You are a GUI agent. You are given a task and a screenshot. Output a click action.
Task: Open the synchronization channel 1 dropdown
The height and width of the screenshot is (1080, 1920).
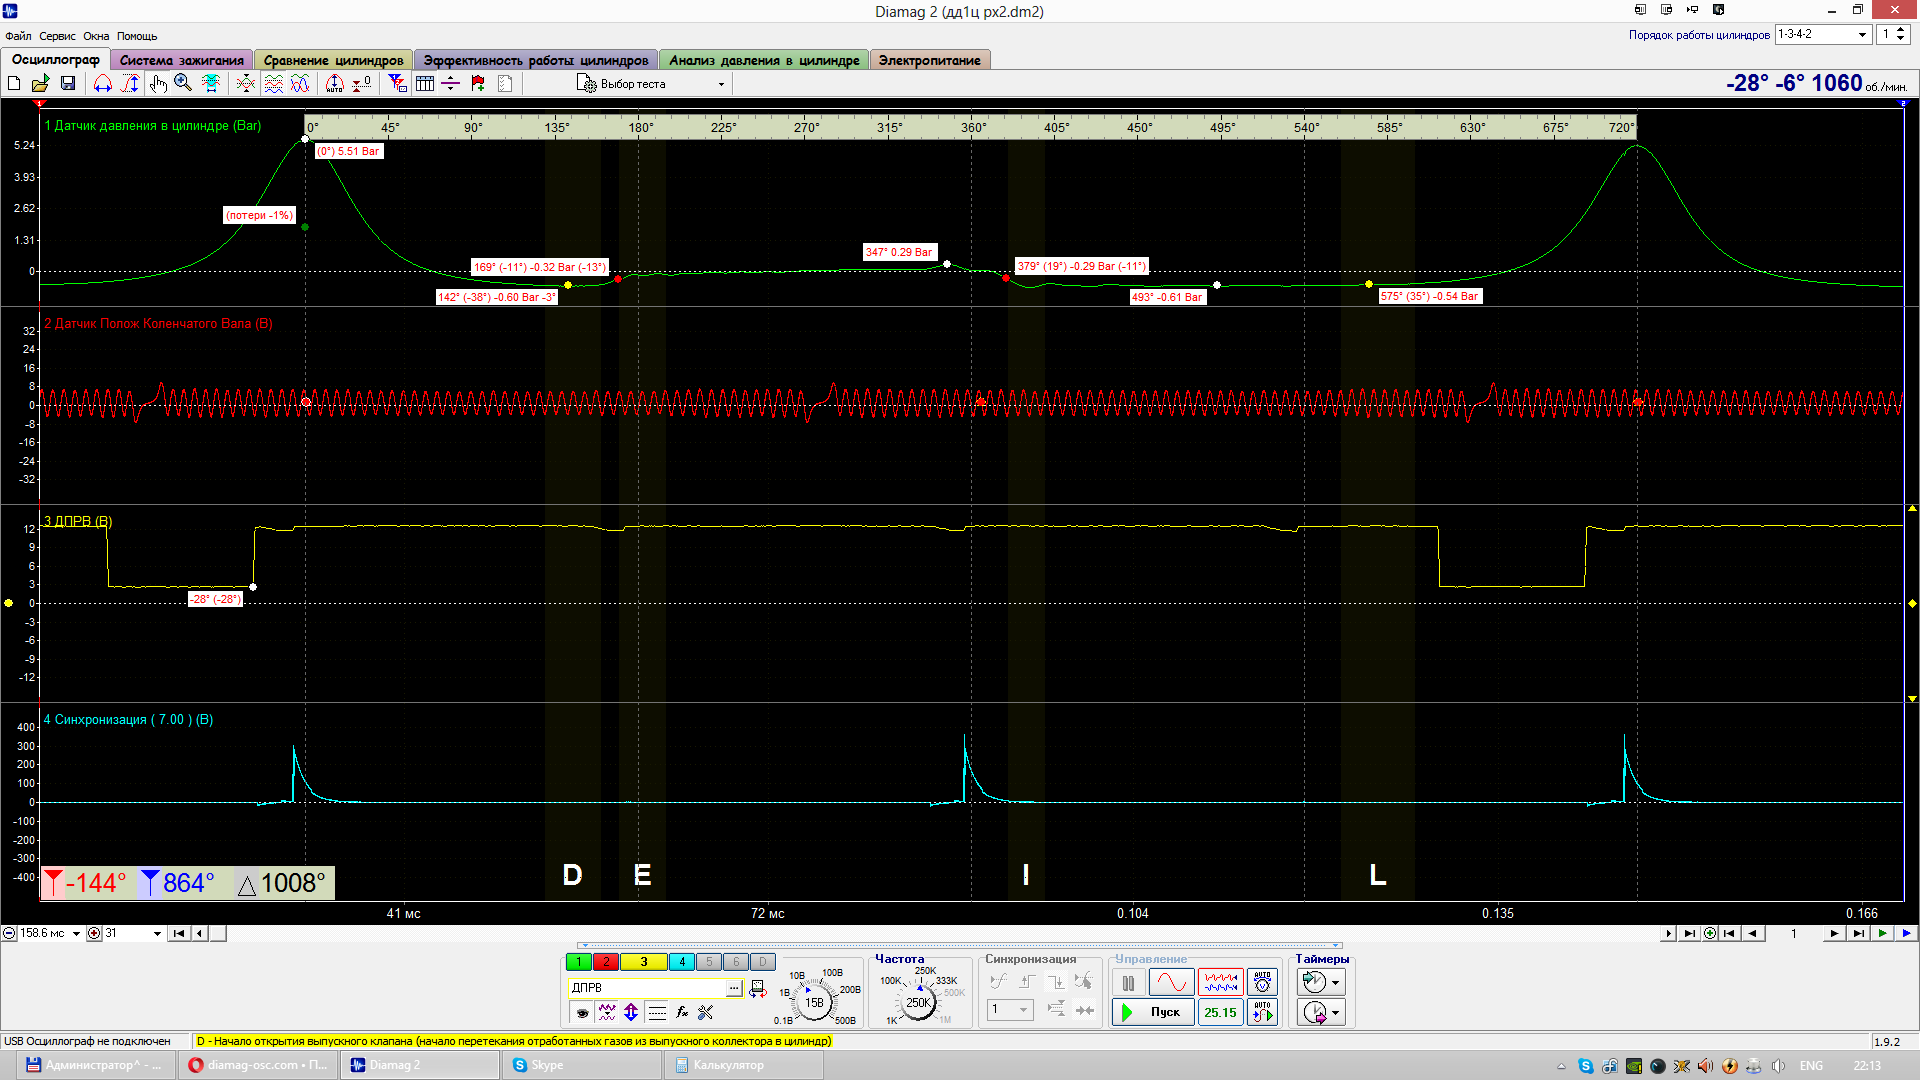click(x=1010, y=1010)
